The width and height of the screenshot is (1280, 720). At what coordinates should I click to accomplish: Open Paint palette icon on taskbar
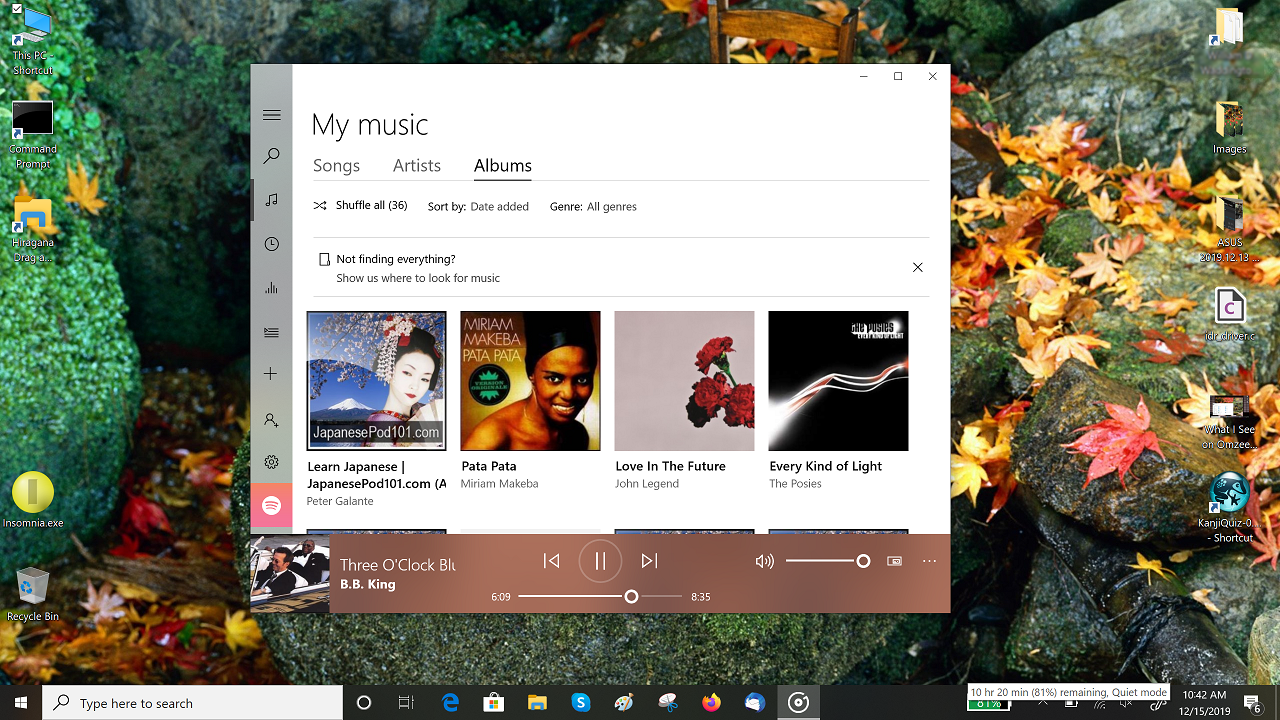pyautogui.click(x=624, y=703)
